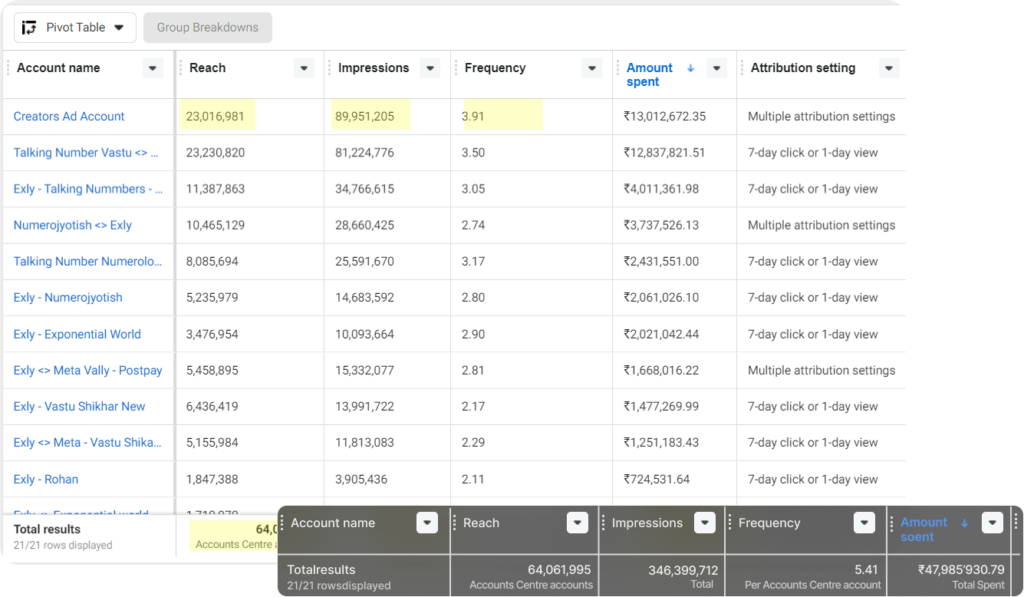Select the frequency value 2.29
The image size is (1024, 597).
[x=473, y=443]
